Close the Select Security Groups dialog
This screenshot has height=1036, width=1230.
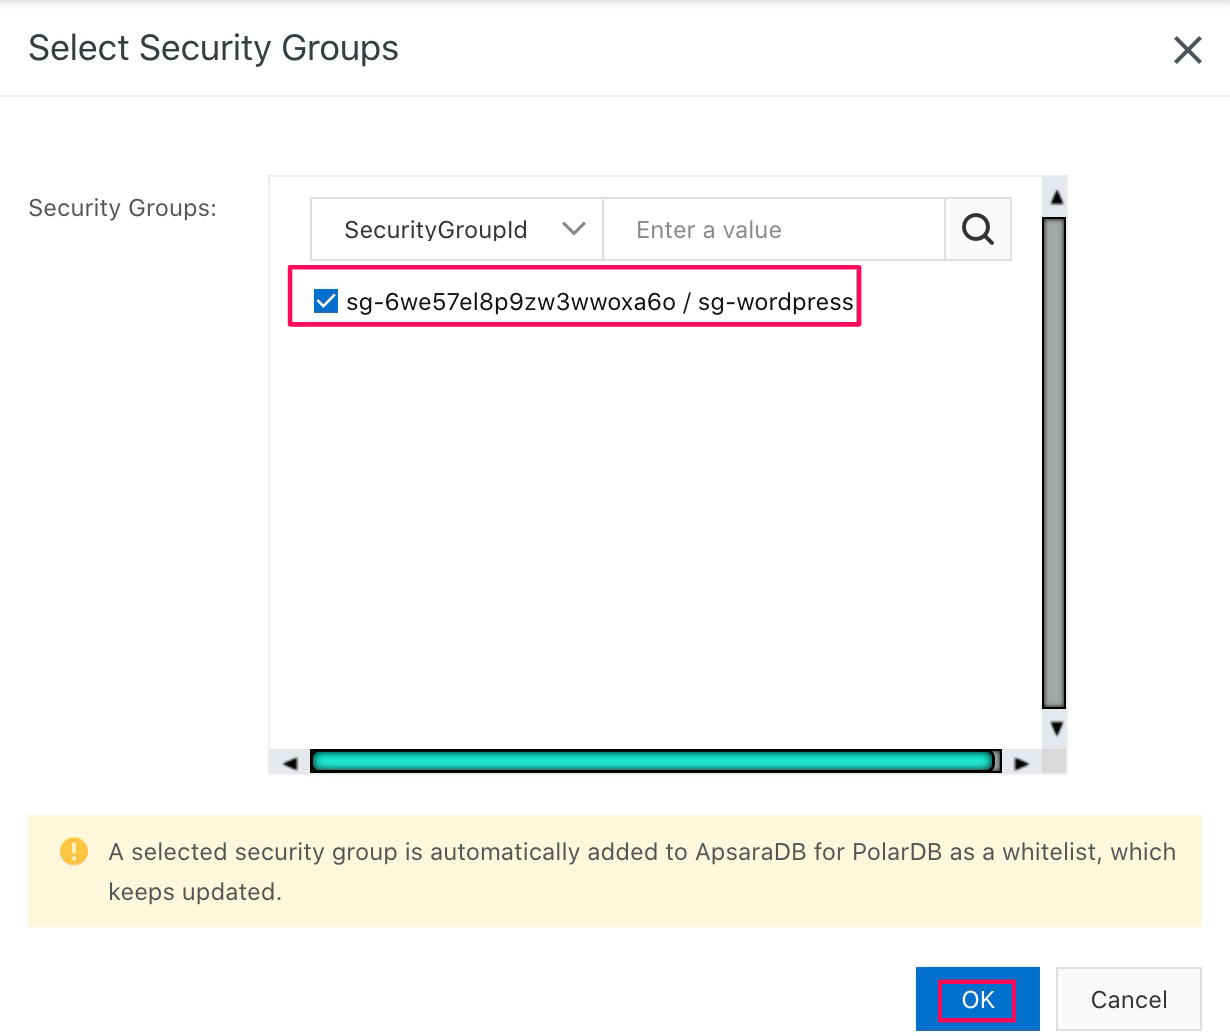(x=1187, y=49)
